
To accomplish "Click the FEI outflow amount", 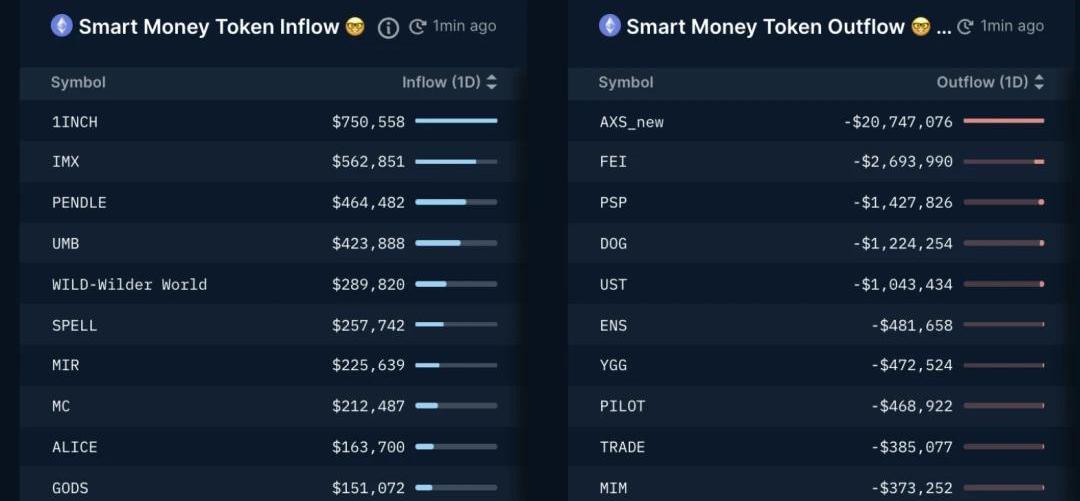I will click(902, 161).
